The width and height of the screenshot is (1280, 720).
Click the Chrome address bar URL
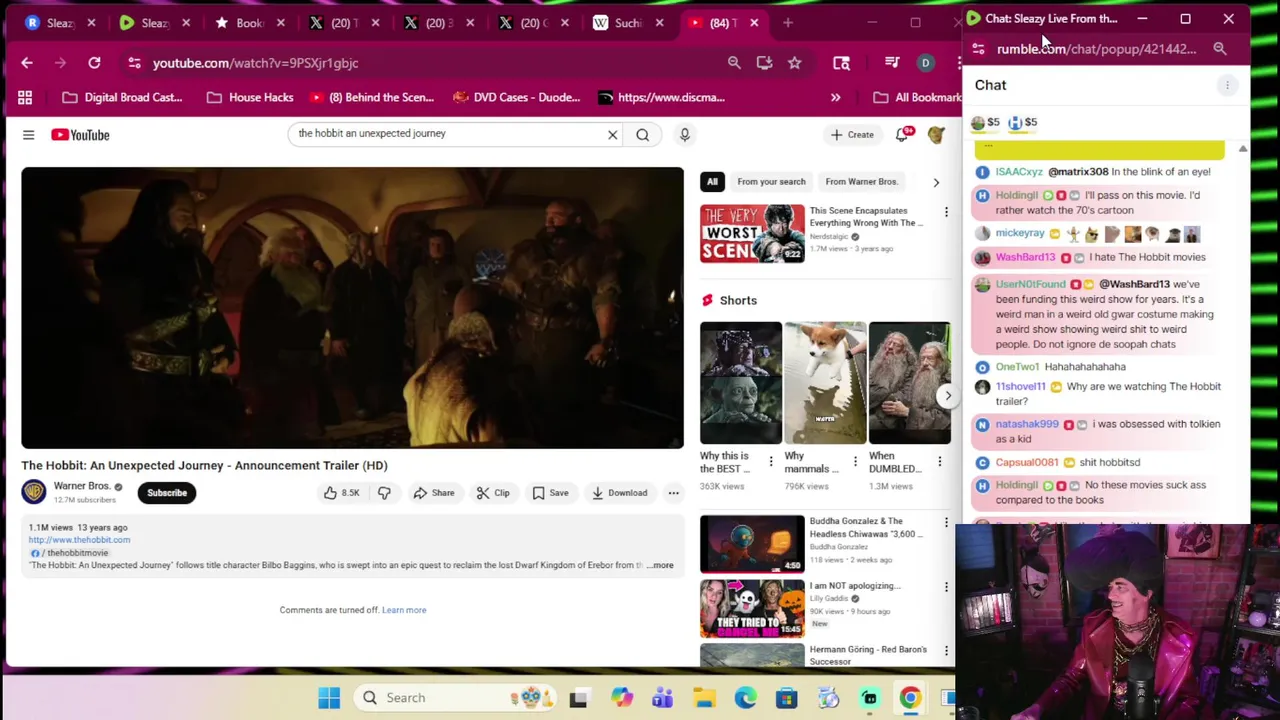[x=255, y=63]
